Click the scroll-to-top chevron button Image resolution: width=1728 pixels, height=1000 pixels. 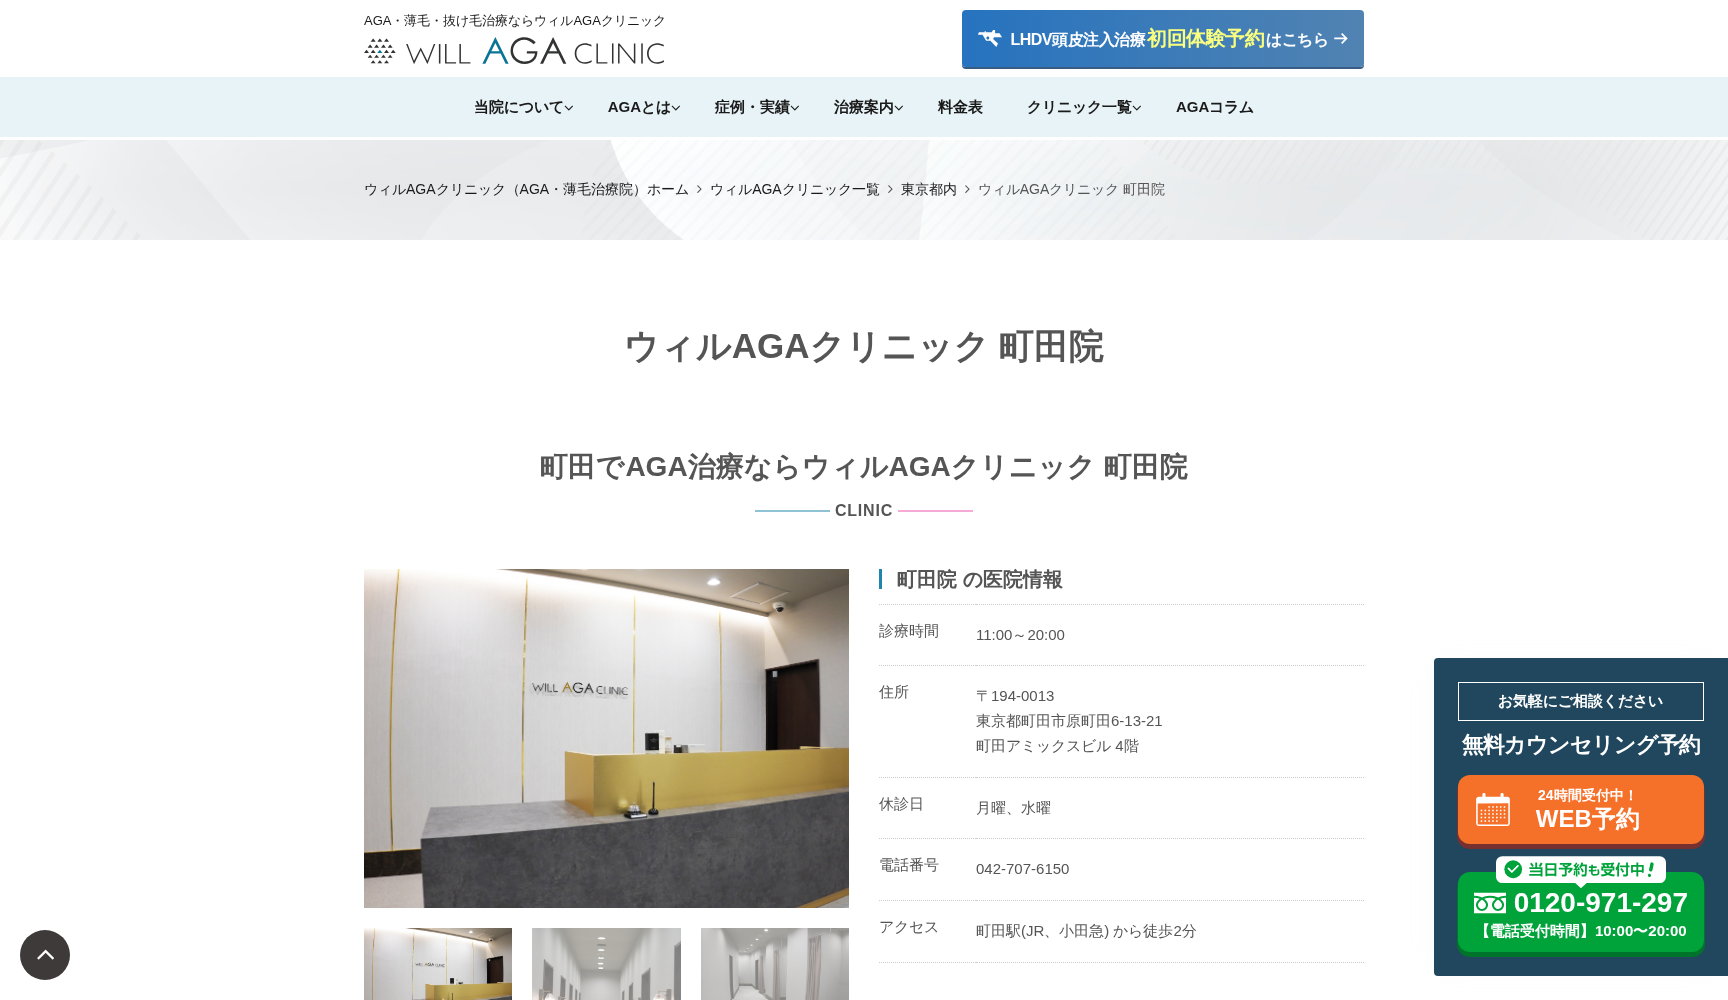[45, 955]
